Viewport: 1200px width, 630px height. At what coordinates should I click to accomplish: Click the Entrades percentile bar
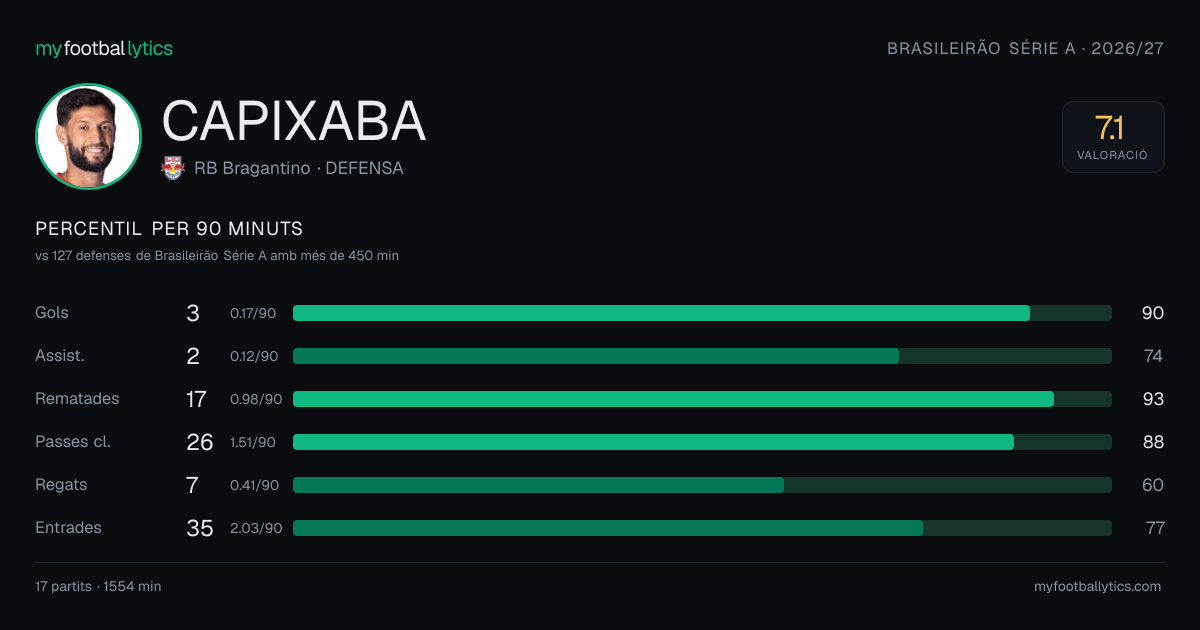[x=702, y=528]
